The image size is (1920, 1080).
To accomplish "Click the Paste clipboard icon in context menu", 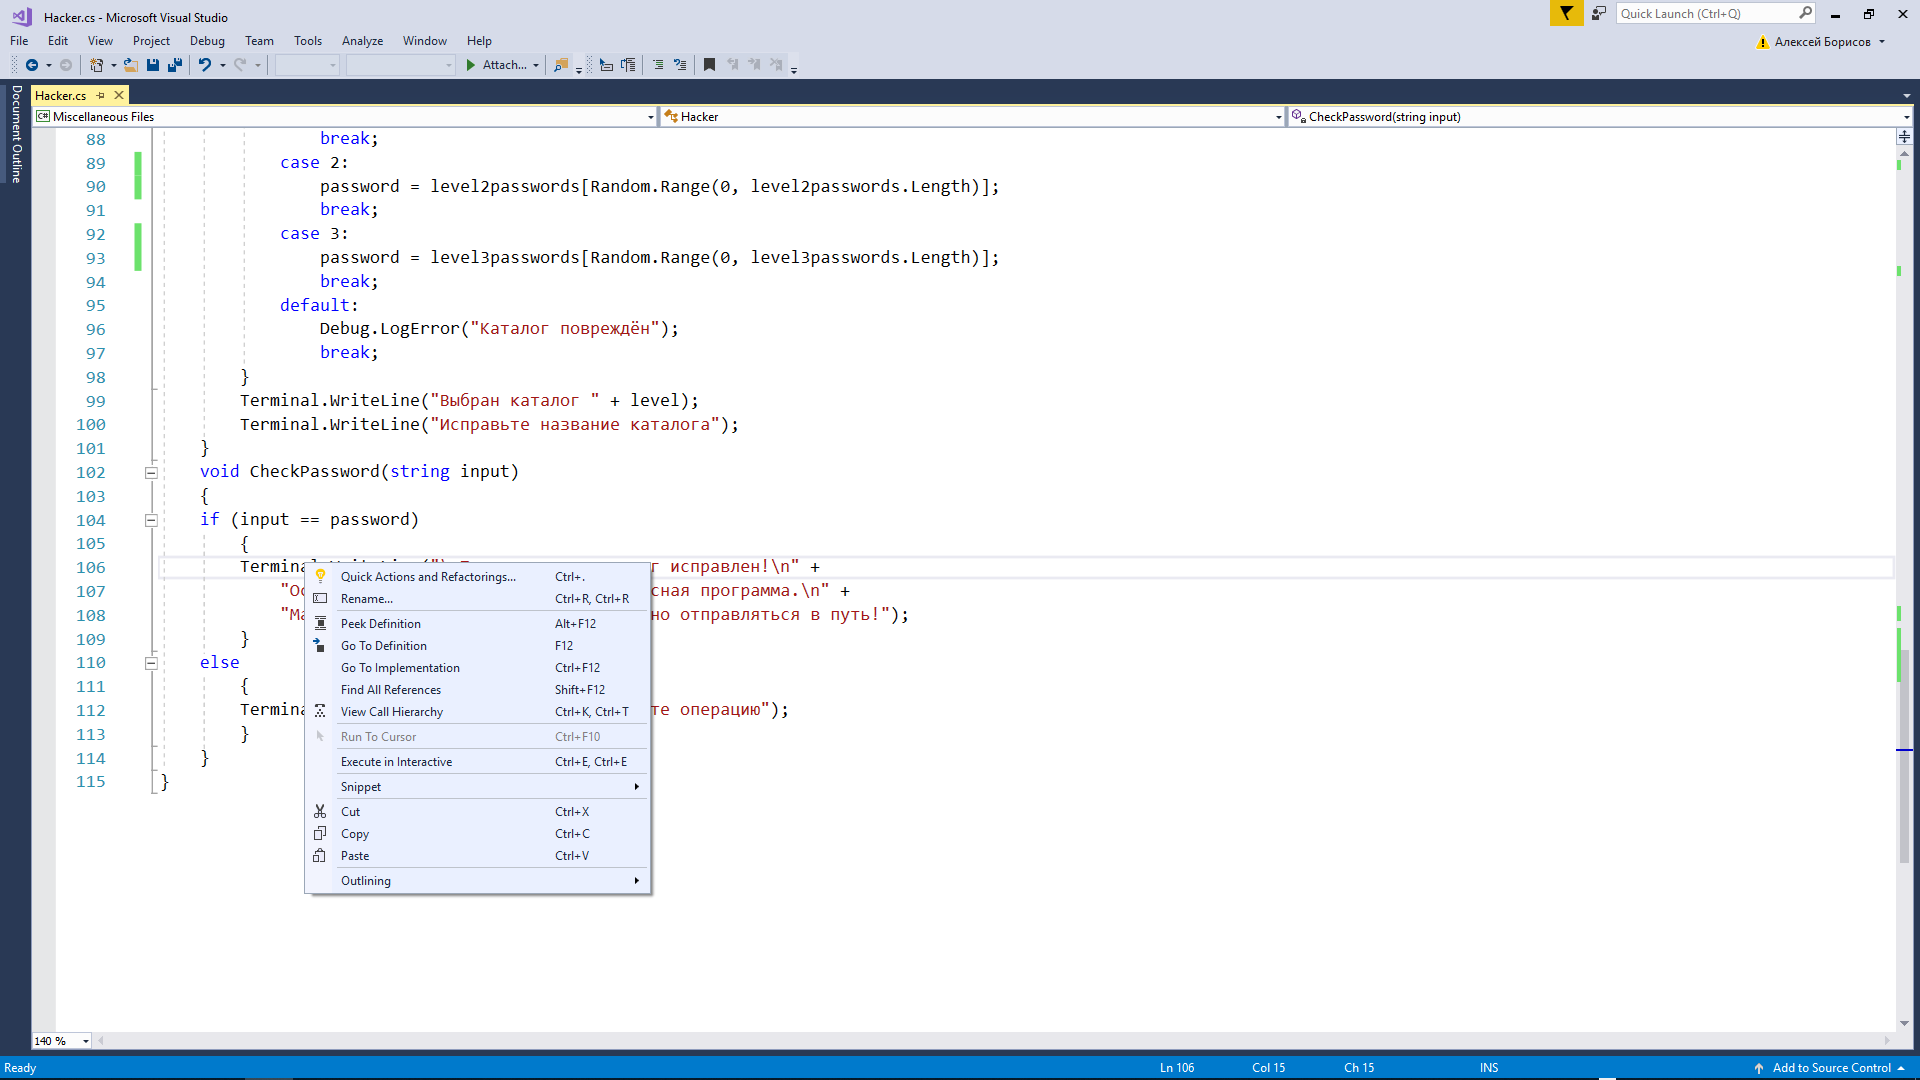I will 320,855.
